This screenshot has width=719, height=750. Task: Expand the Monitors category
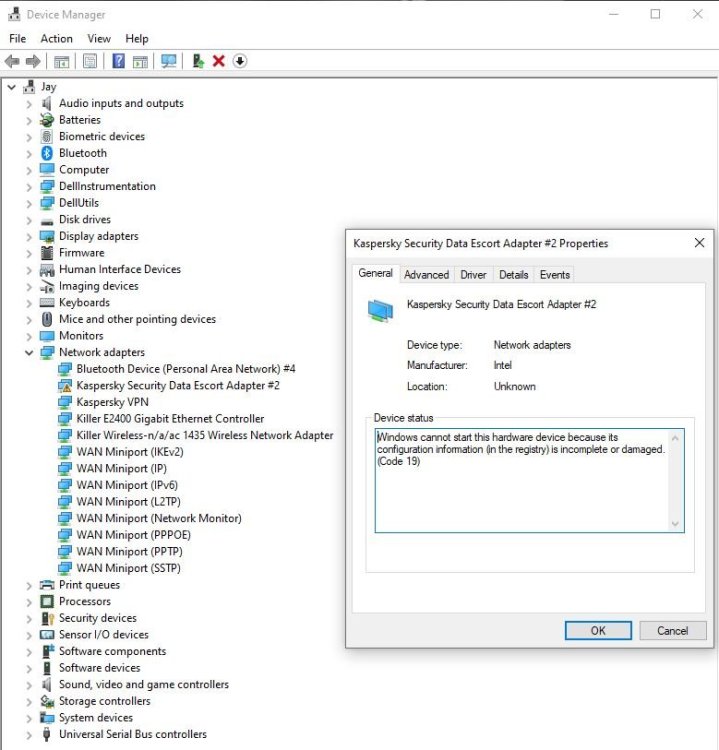click(29, 336)
